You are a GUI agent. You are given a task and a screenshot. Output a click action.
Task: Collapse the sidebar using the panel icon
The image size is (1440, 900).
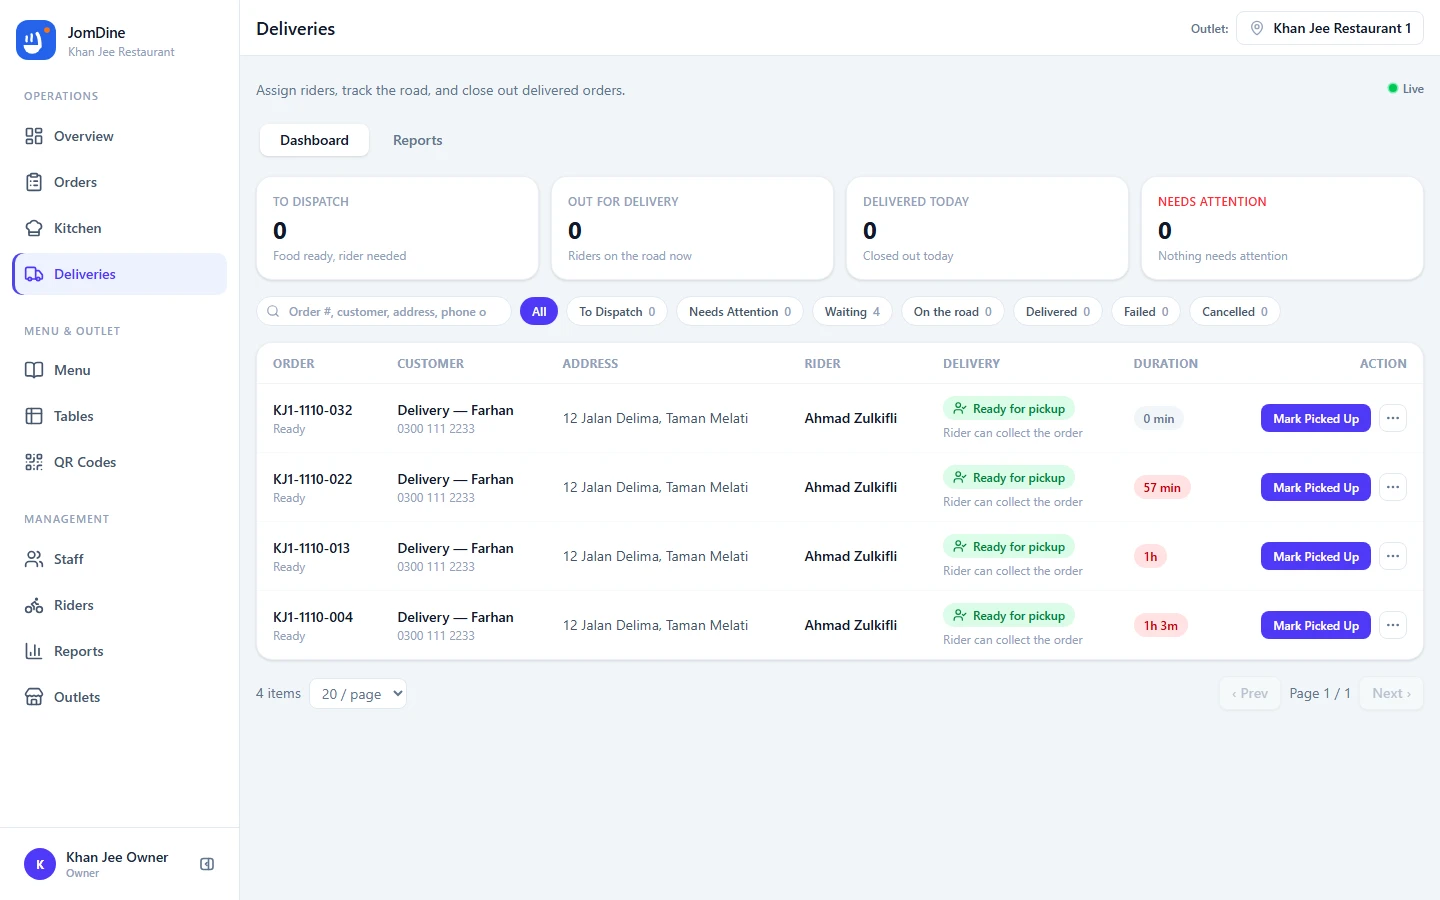point(207,864)
